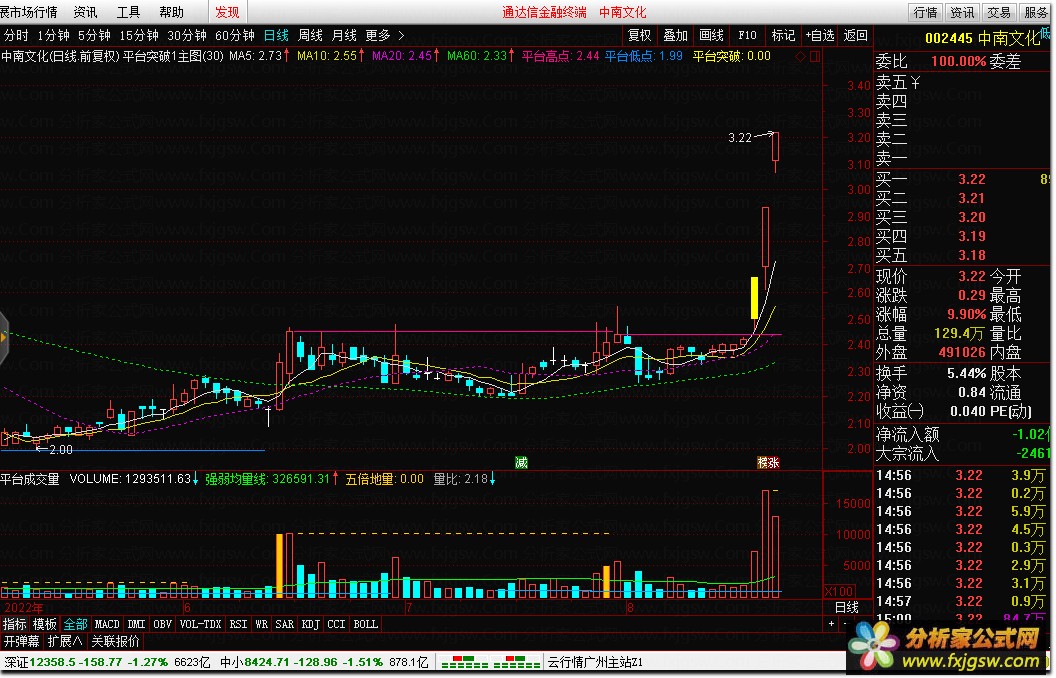This screenshot has height=678, width=1056.
Task: Click the diamond icon above the price axis
Action: (x=800, y=57)
